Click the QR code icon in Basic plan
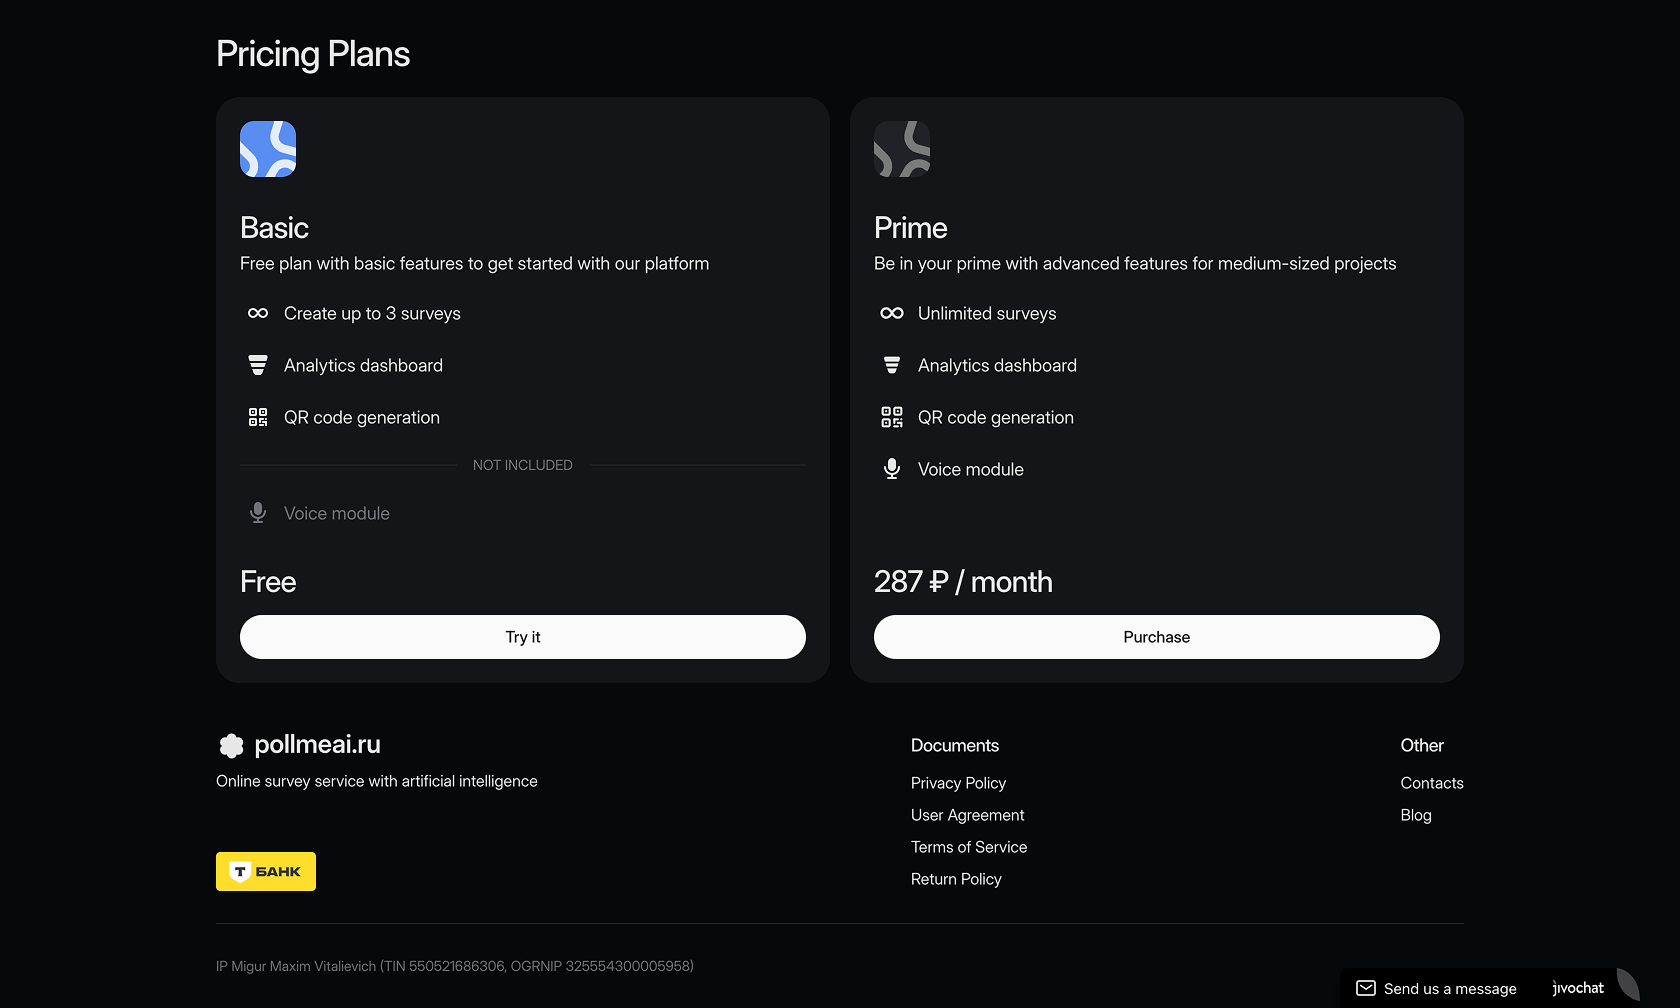This screenshot has width=1680, height=1008. pyautogui.click(x=258, y=417)
